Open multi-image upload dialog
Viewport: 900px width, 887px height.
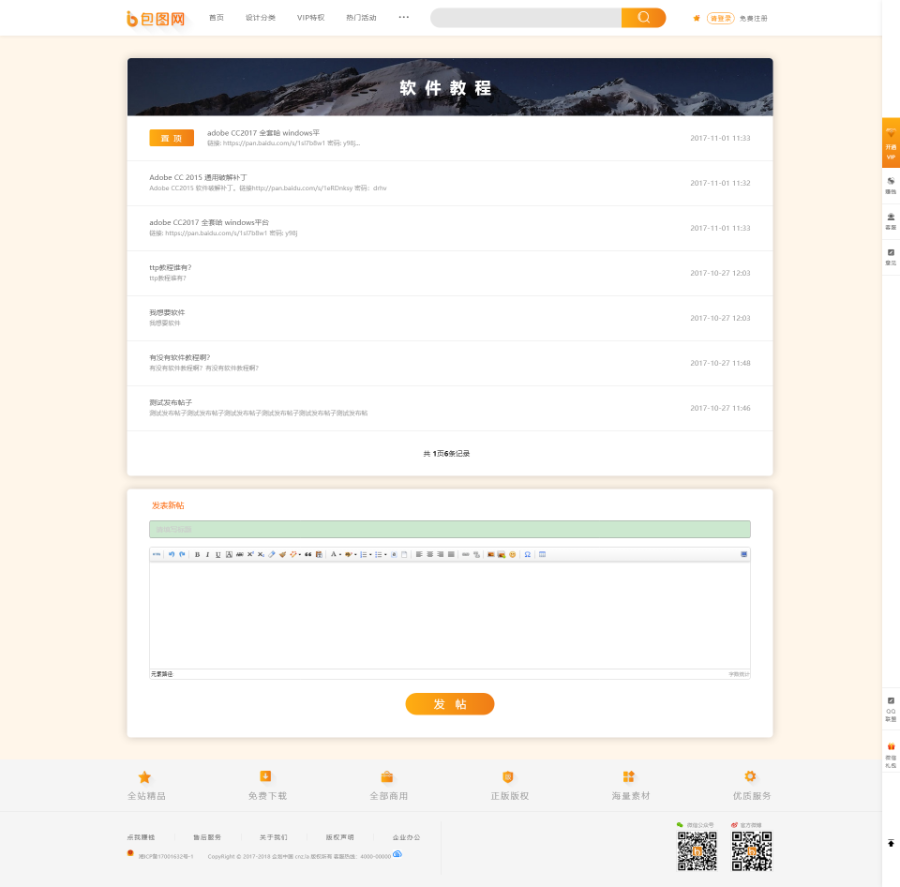pyautogui.click(x=501, y=555)
